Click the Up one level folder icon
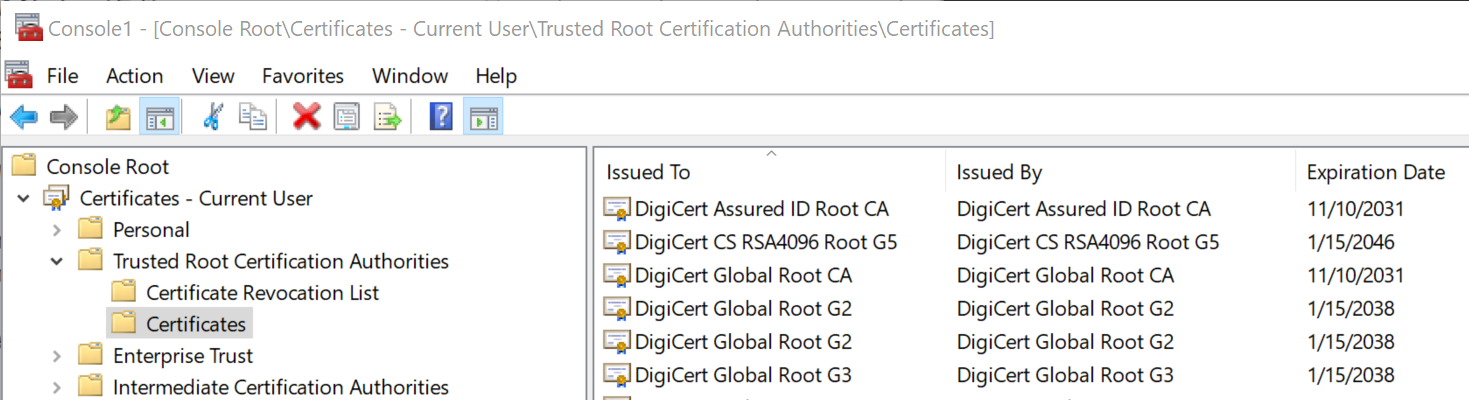Image resolution: width=1469 pixels, height=400 pixels. (118, 117)
